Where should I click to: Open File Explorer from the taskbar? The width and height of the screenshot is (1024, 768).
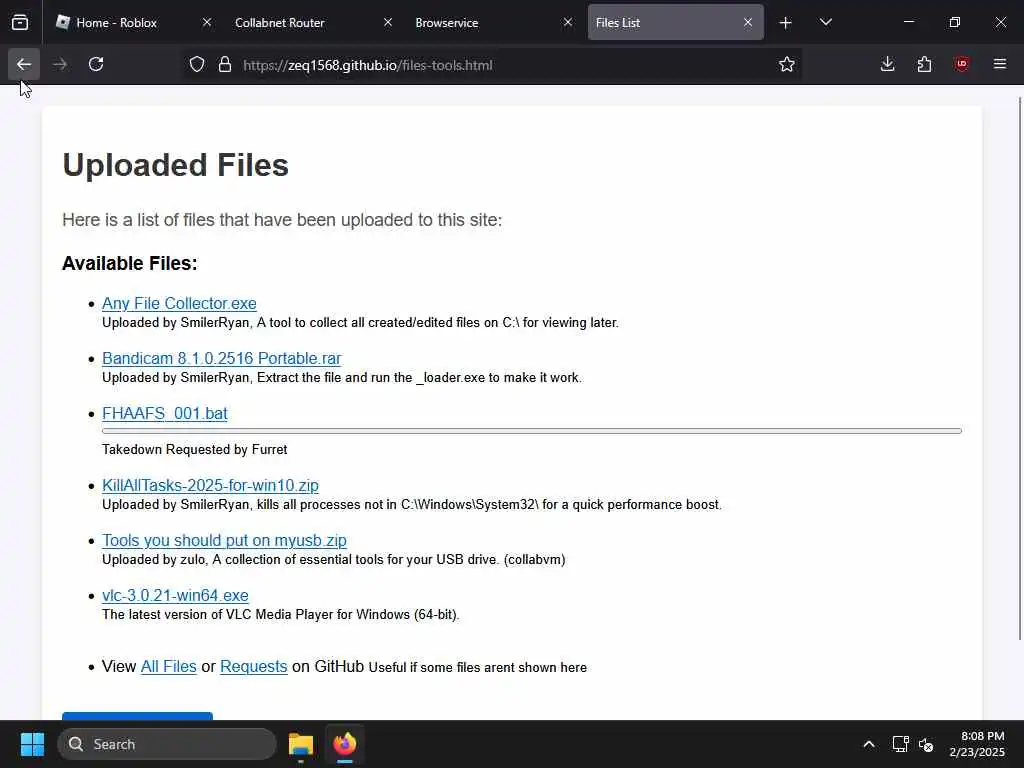tap(301, 744)
